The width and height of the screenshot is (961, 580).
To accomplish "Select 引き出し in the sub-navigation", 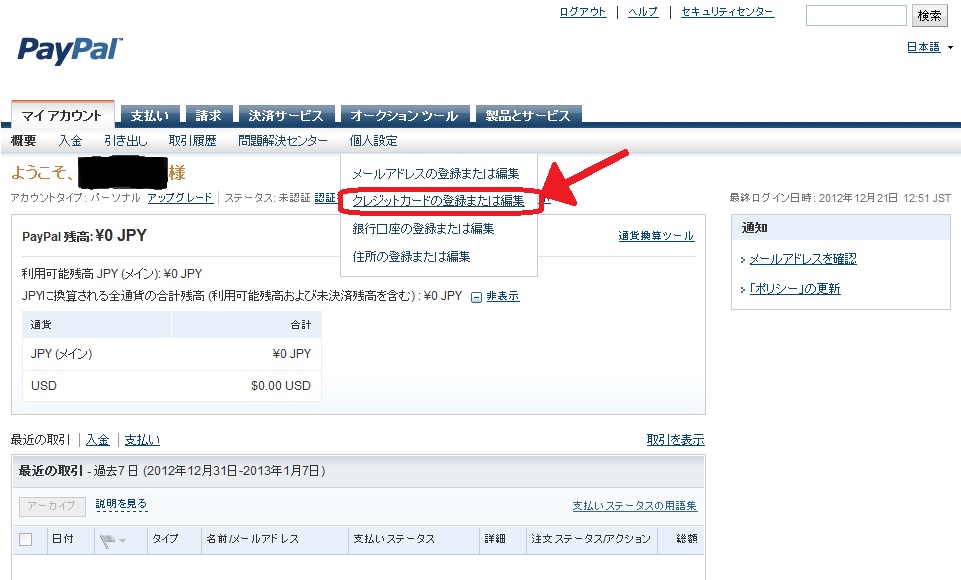I will pos(126,141).
